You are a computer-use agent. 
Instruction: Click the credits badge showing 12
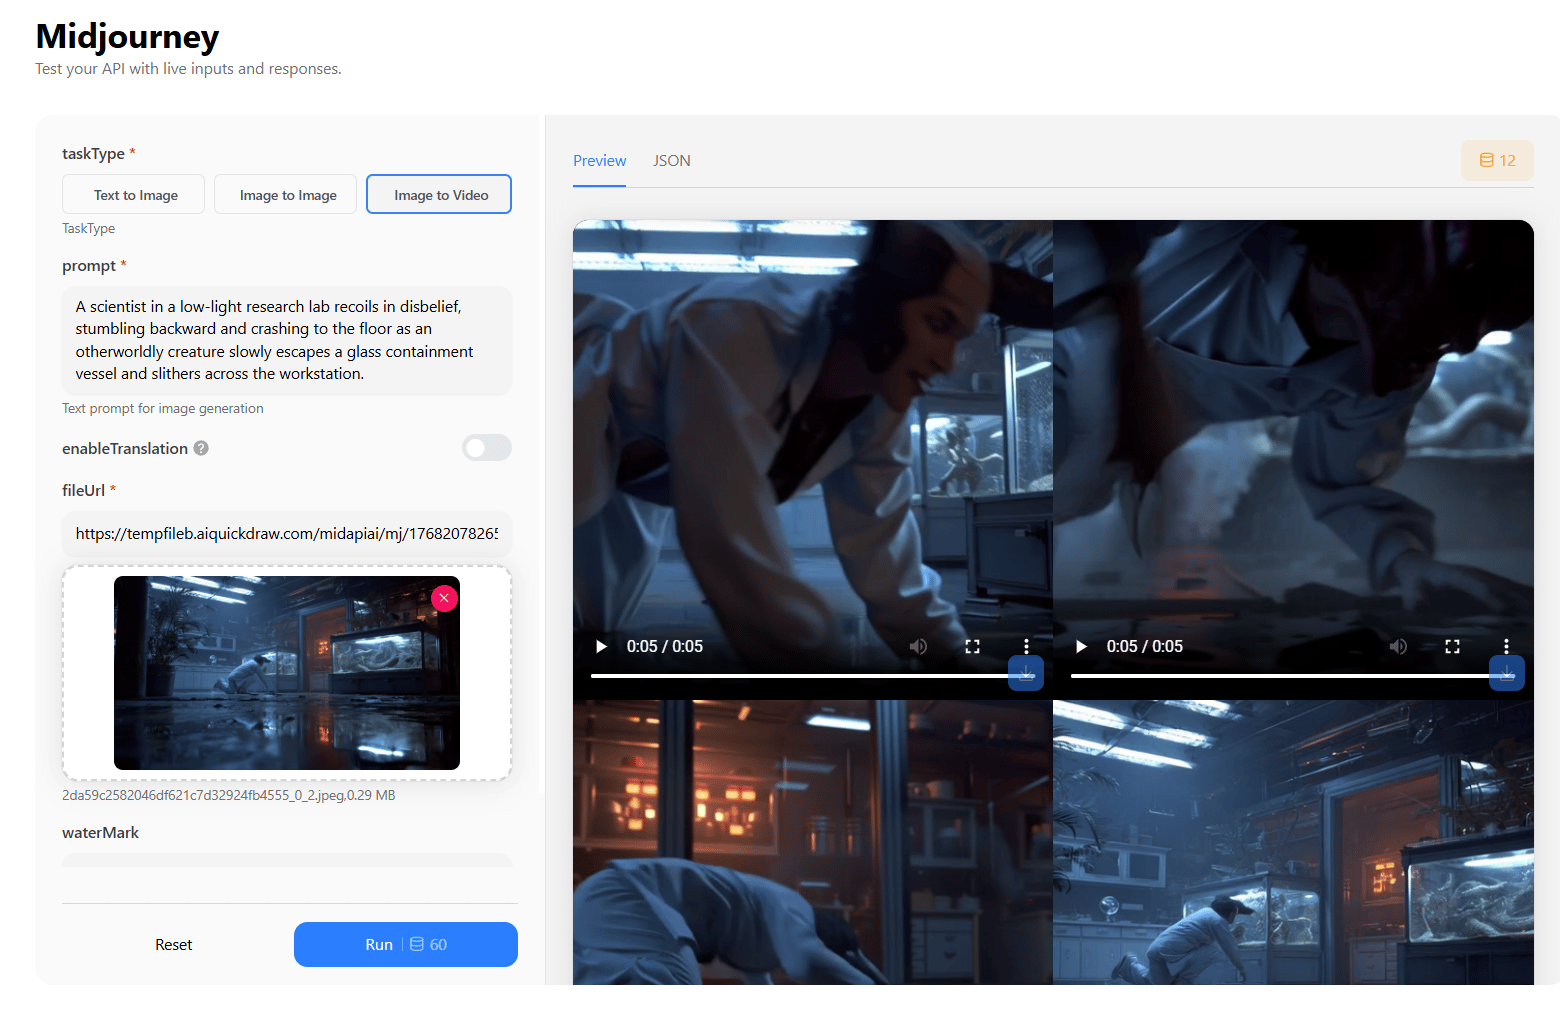[x=1497, y=160]
